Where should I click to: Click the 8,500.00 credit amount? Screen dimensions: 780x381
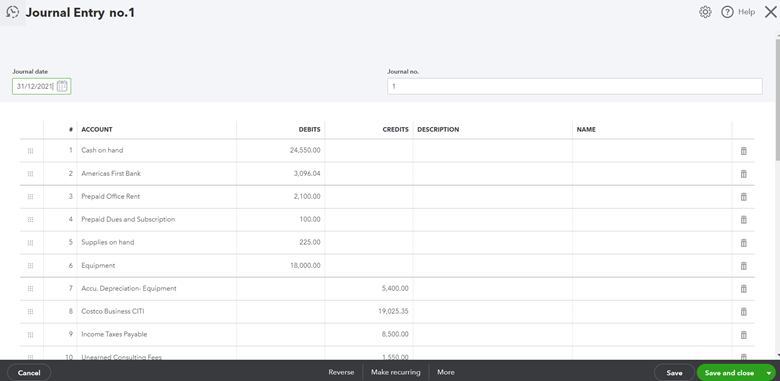coord(395,334)
